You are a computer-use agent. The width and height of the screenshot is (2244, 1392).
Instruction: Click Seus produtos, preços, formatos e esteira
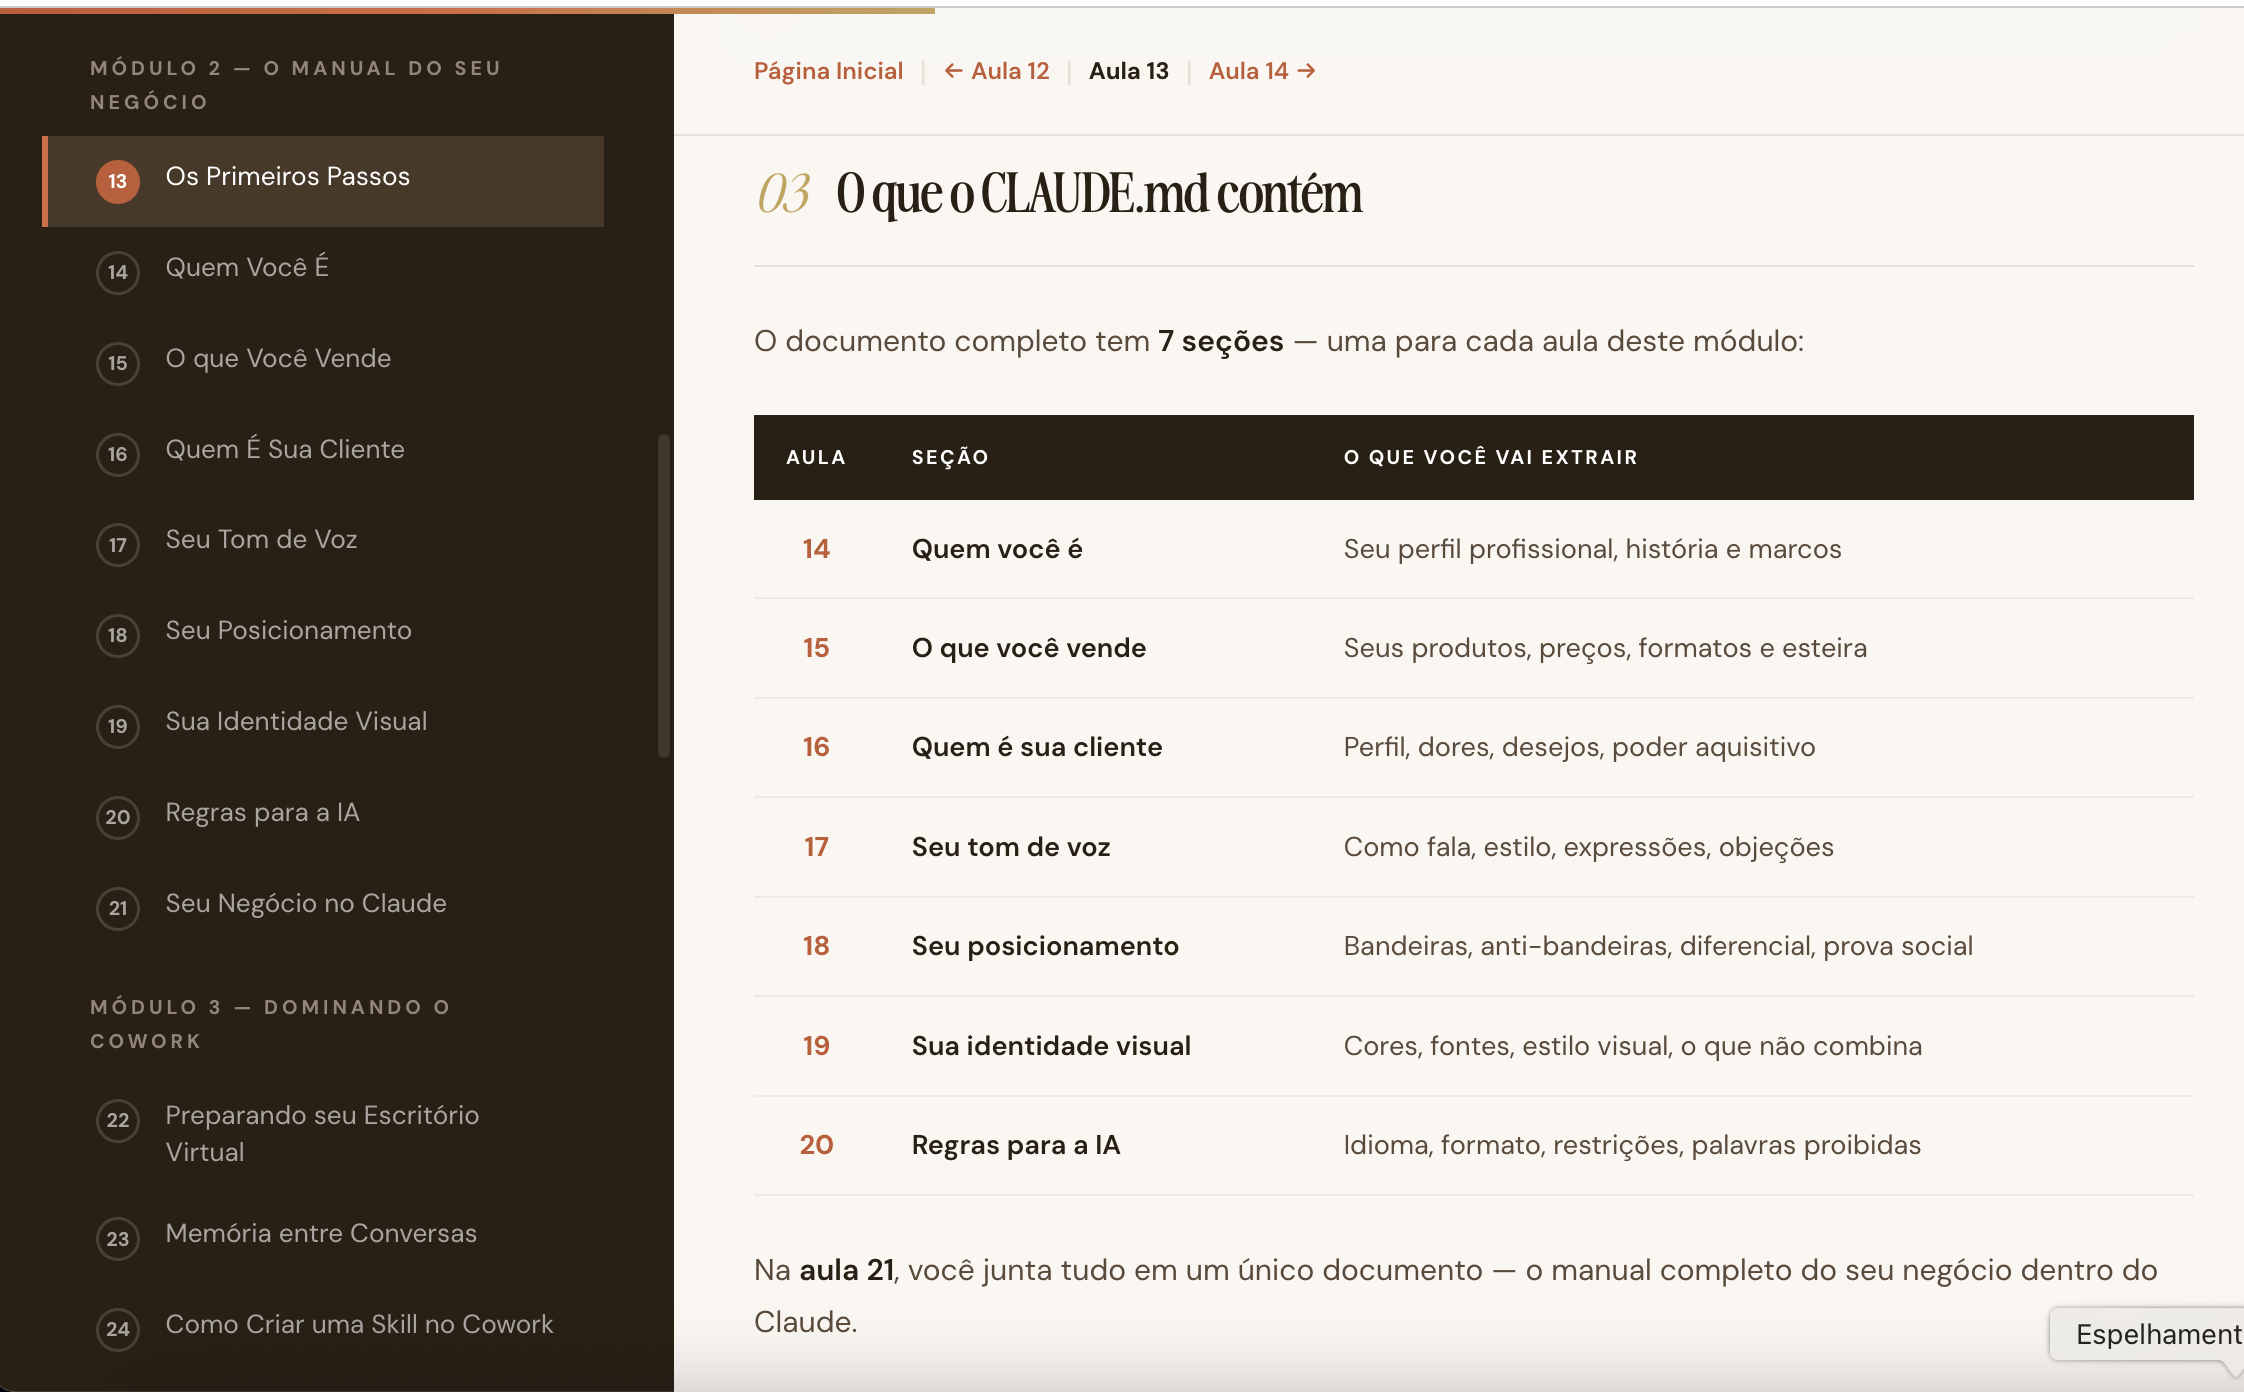coord(1605,648)
